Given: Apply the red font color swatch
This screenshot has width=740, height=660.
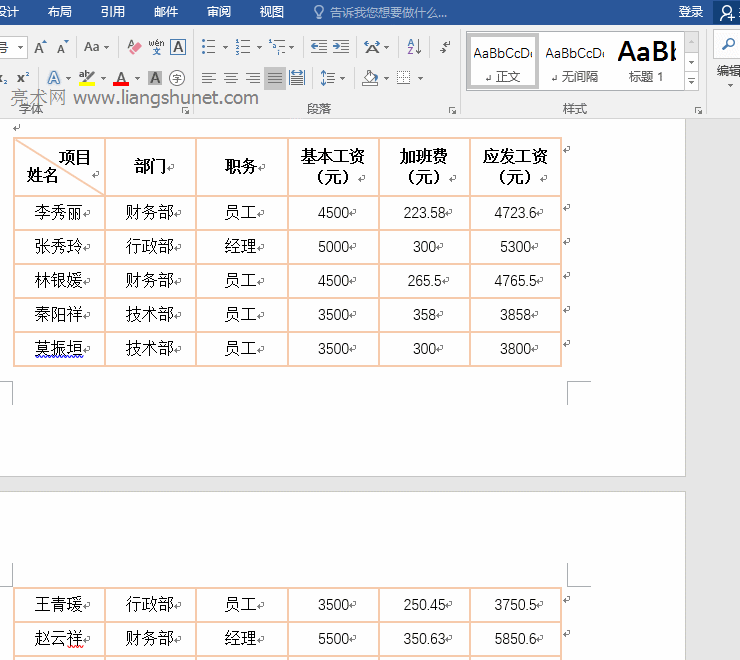Looking at the screenshot, I should (x=121, y=78).
